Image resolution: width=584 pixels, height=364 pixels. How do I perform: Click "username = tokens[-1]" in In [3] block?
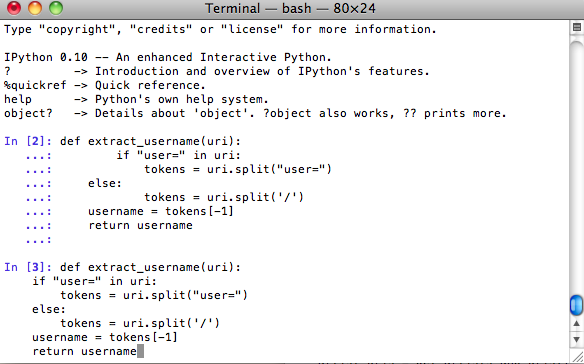(105, 337)
